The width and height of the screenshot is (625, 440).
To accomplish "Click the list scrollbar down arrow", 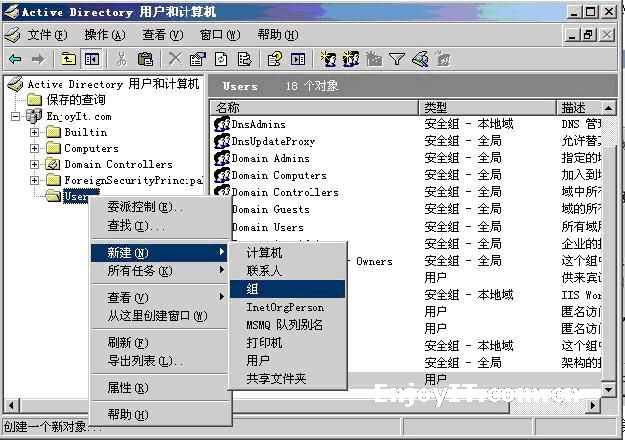I will pos(608,389).
